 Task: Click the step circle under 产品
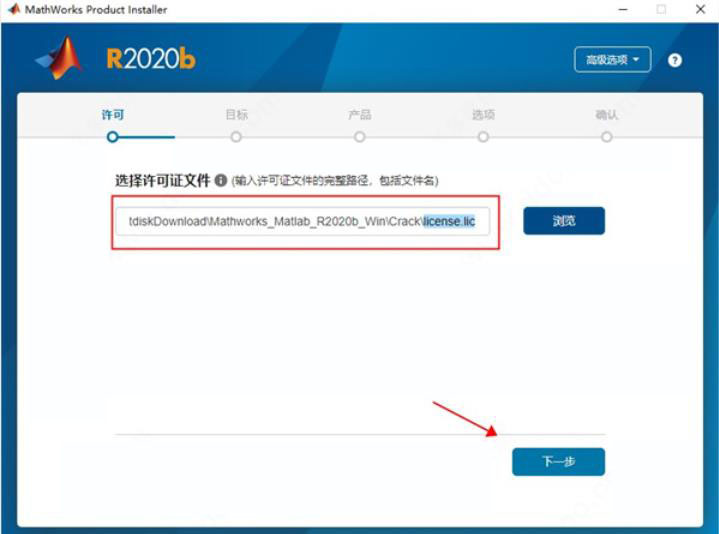click(360, 137)
